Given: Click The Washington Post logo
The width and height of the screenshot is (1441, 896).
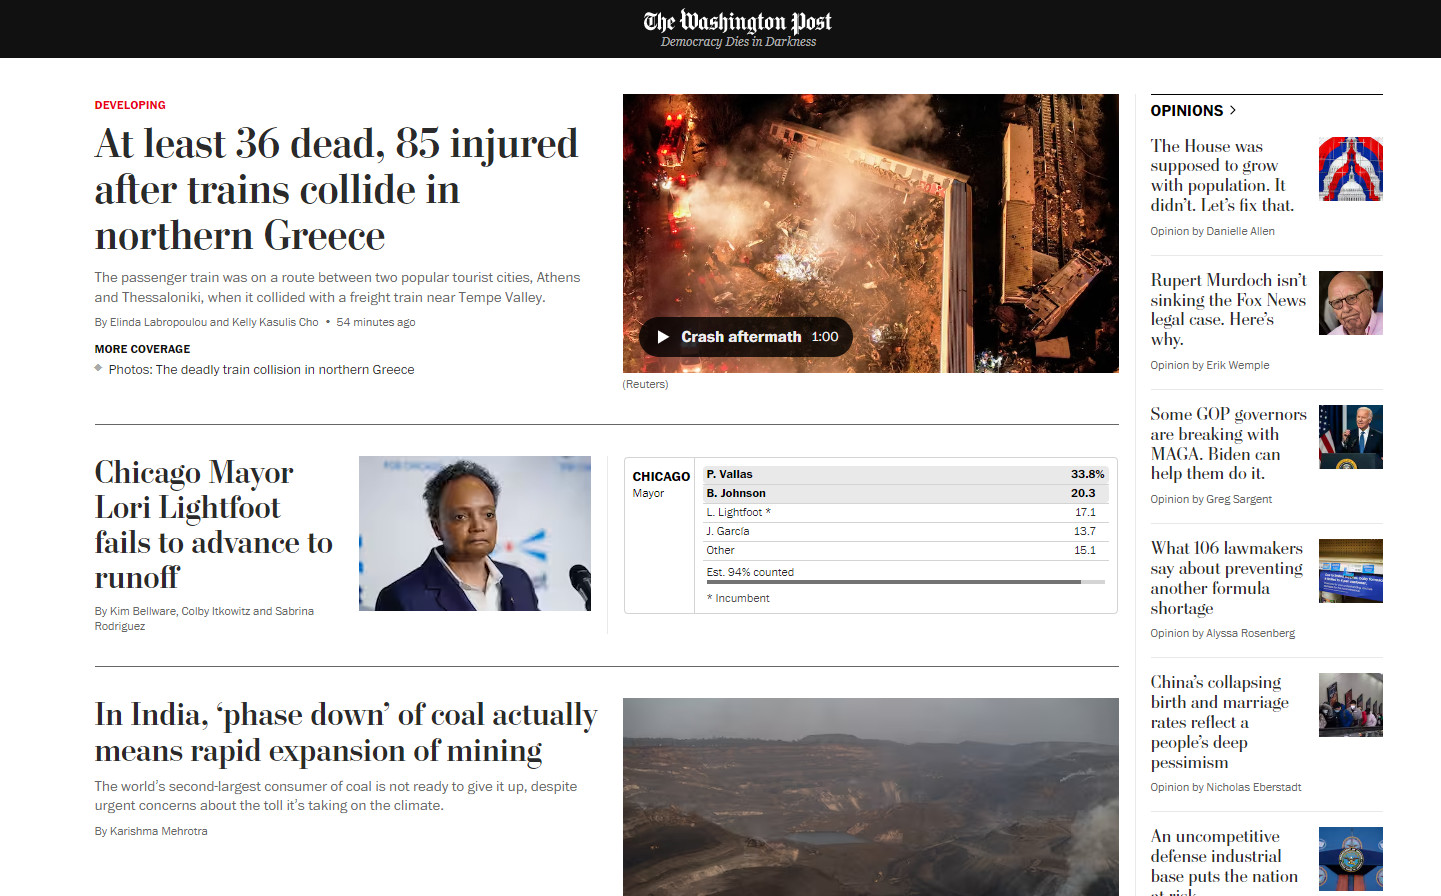Looking at the screenshot, I should (x=737, y=22).
